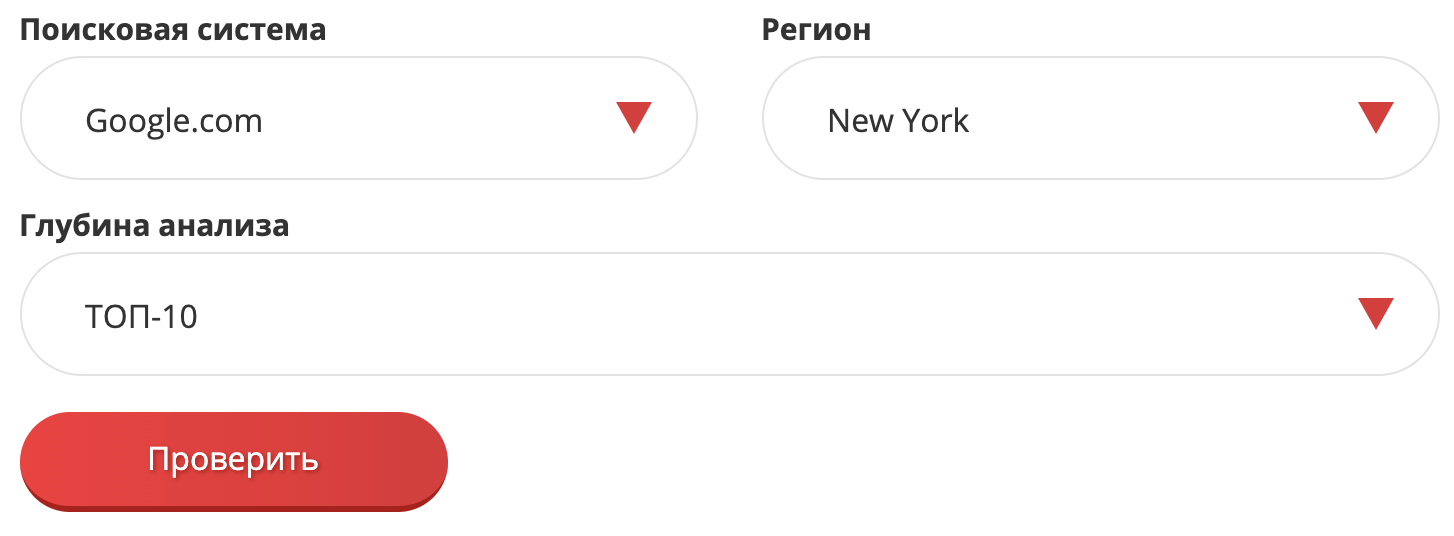The width and height of the screenshot is (1454, 536).
Task: Click the ТОП-10 value text
Action: [x=142, y=317]
